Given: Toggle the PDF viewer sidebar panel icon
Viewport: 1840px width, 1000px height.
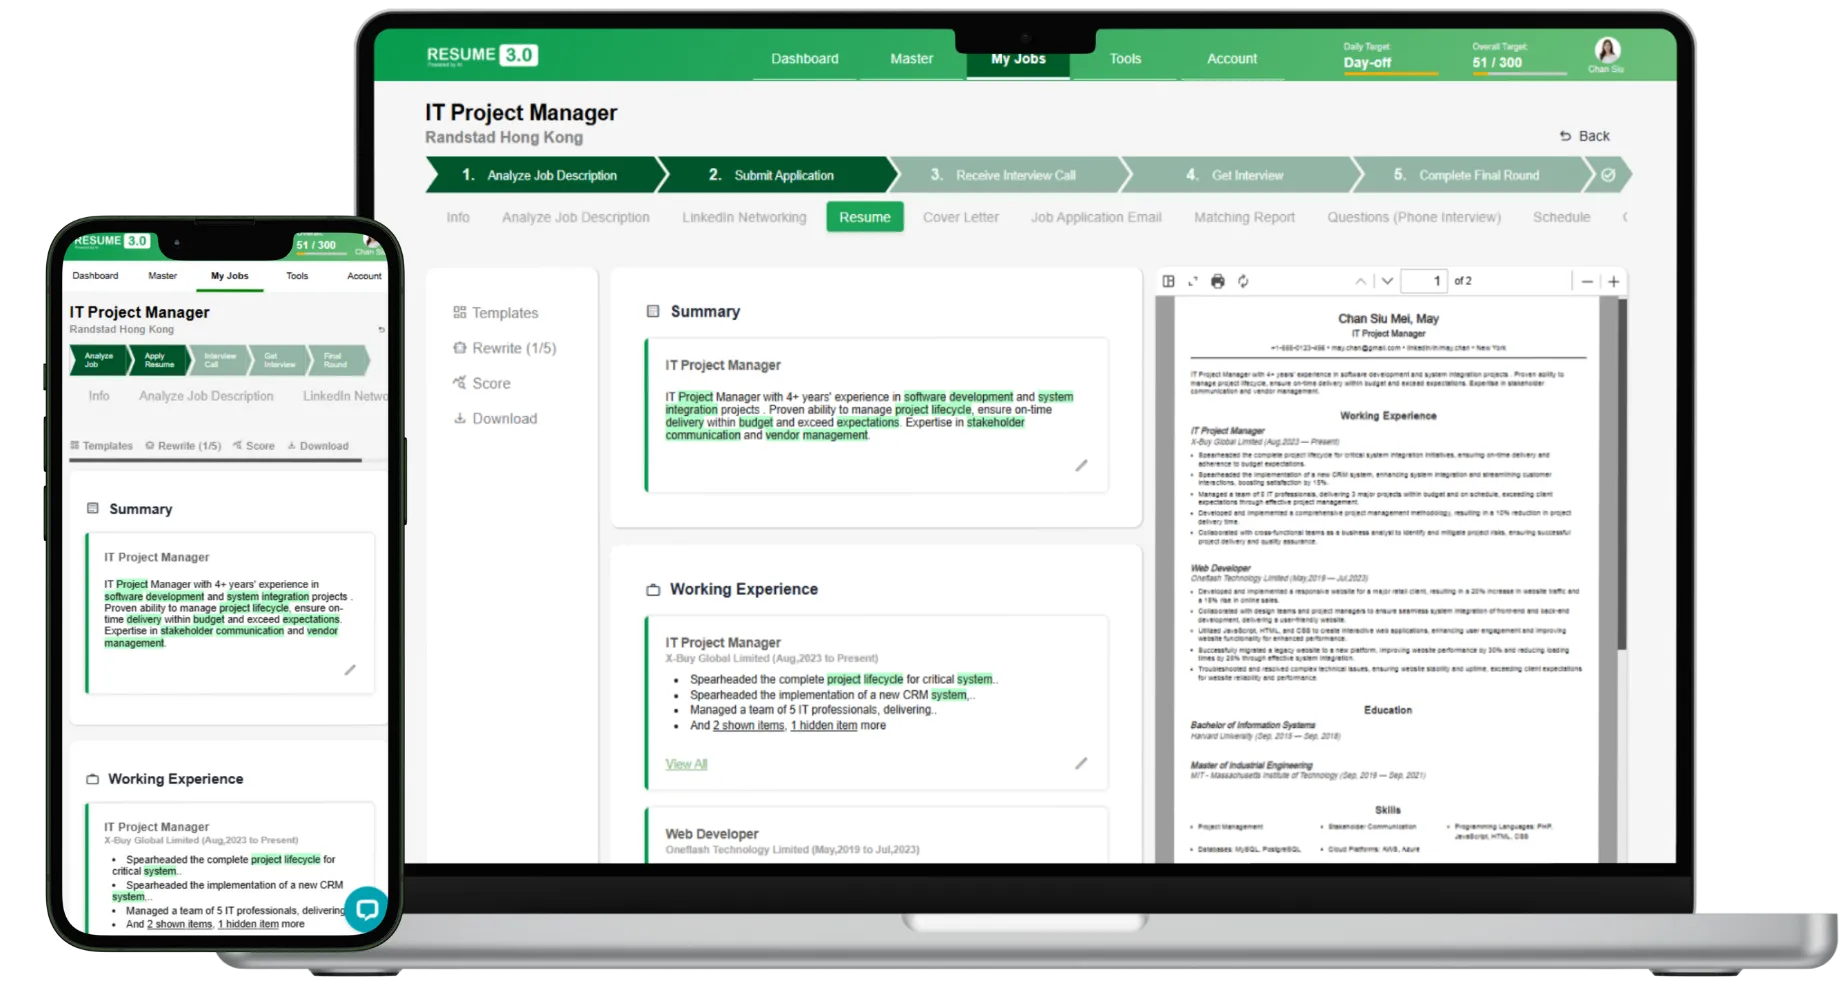Looking at the screenshot, I should point(1168,281).
